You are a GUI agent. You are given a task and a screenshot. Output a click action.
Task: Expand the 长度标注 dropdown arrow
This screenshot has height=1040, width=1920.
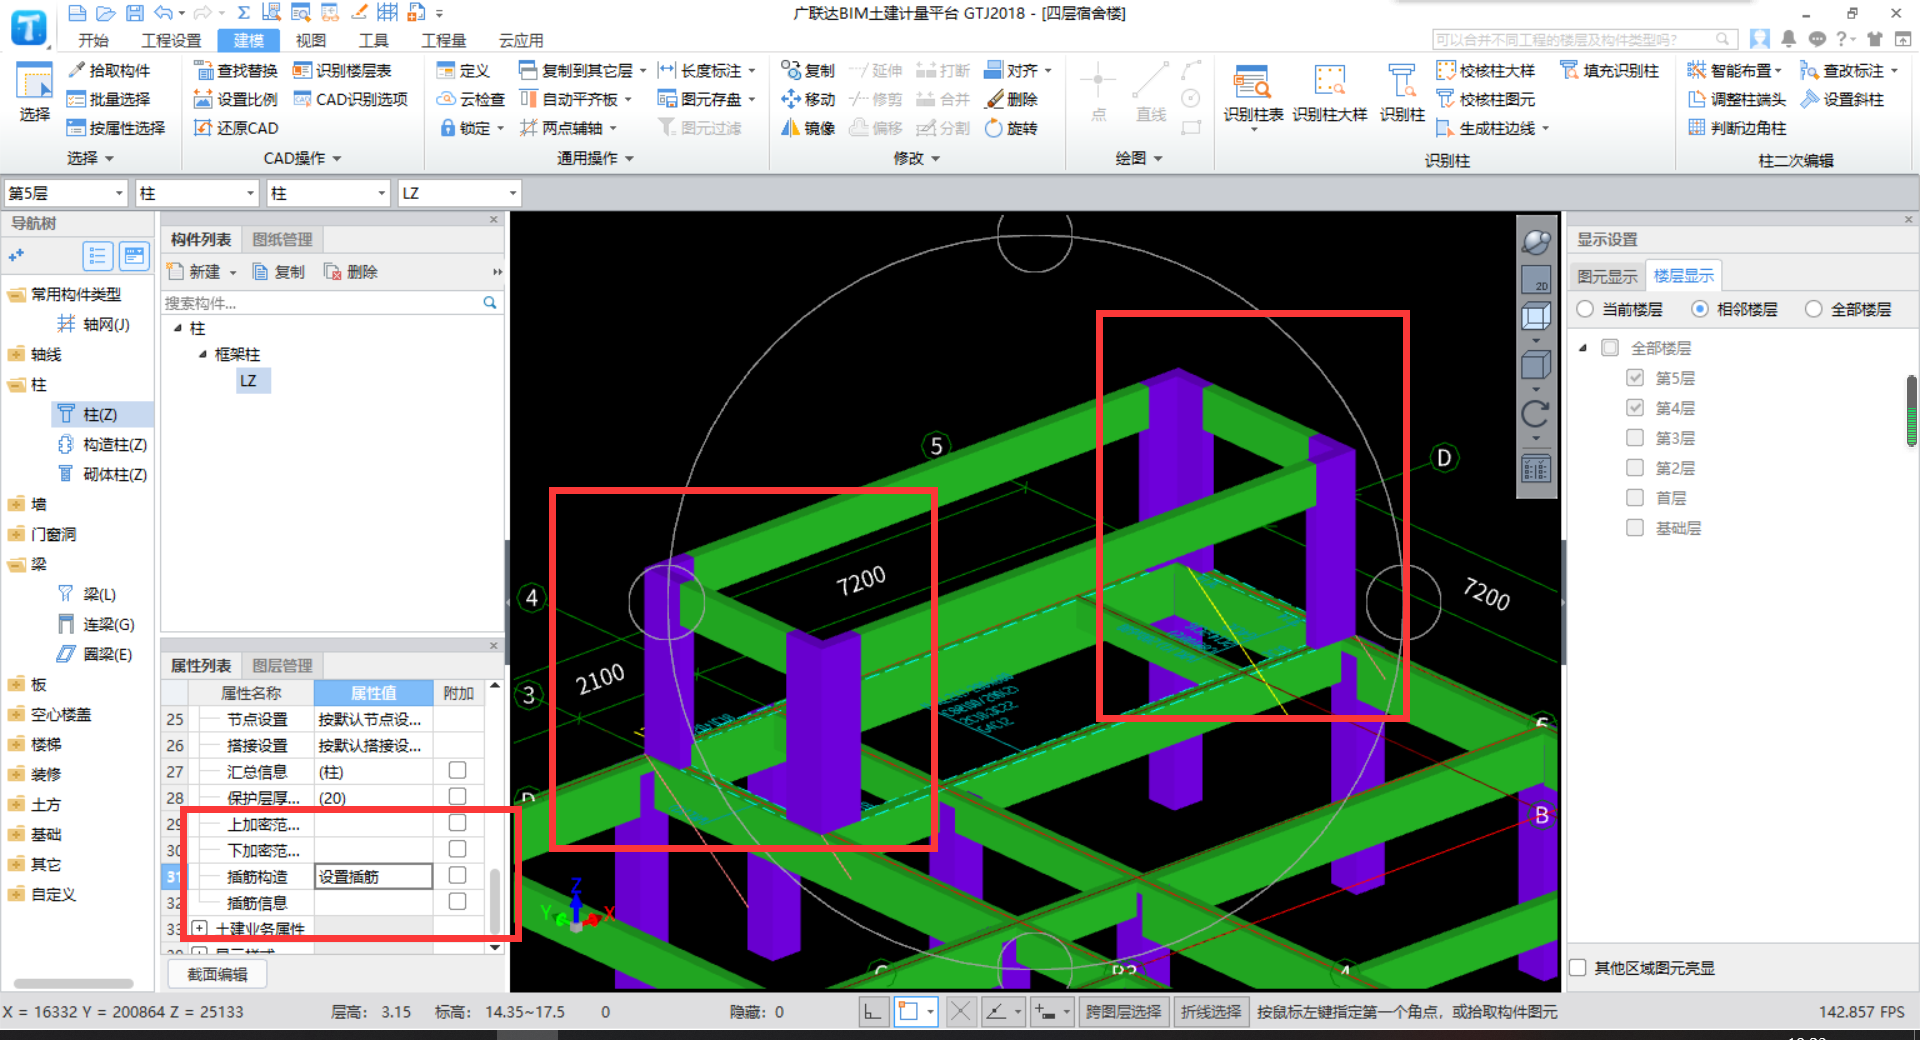click(x=752, y=71)
